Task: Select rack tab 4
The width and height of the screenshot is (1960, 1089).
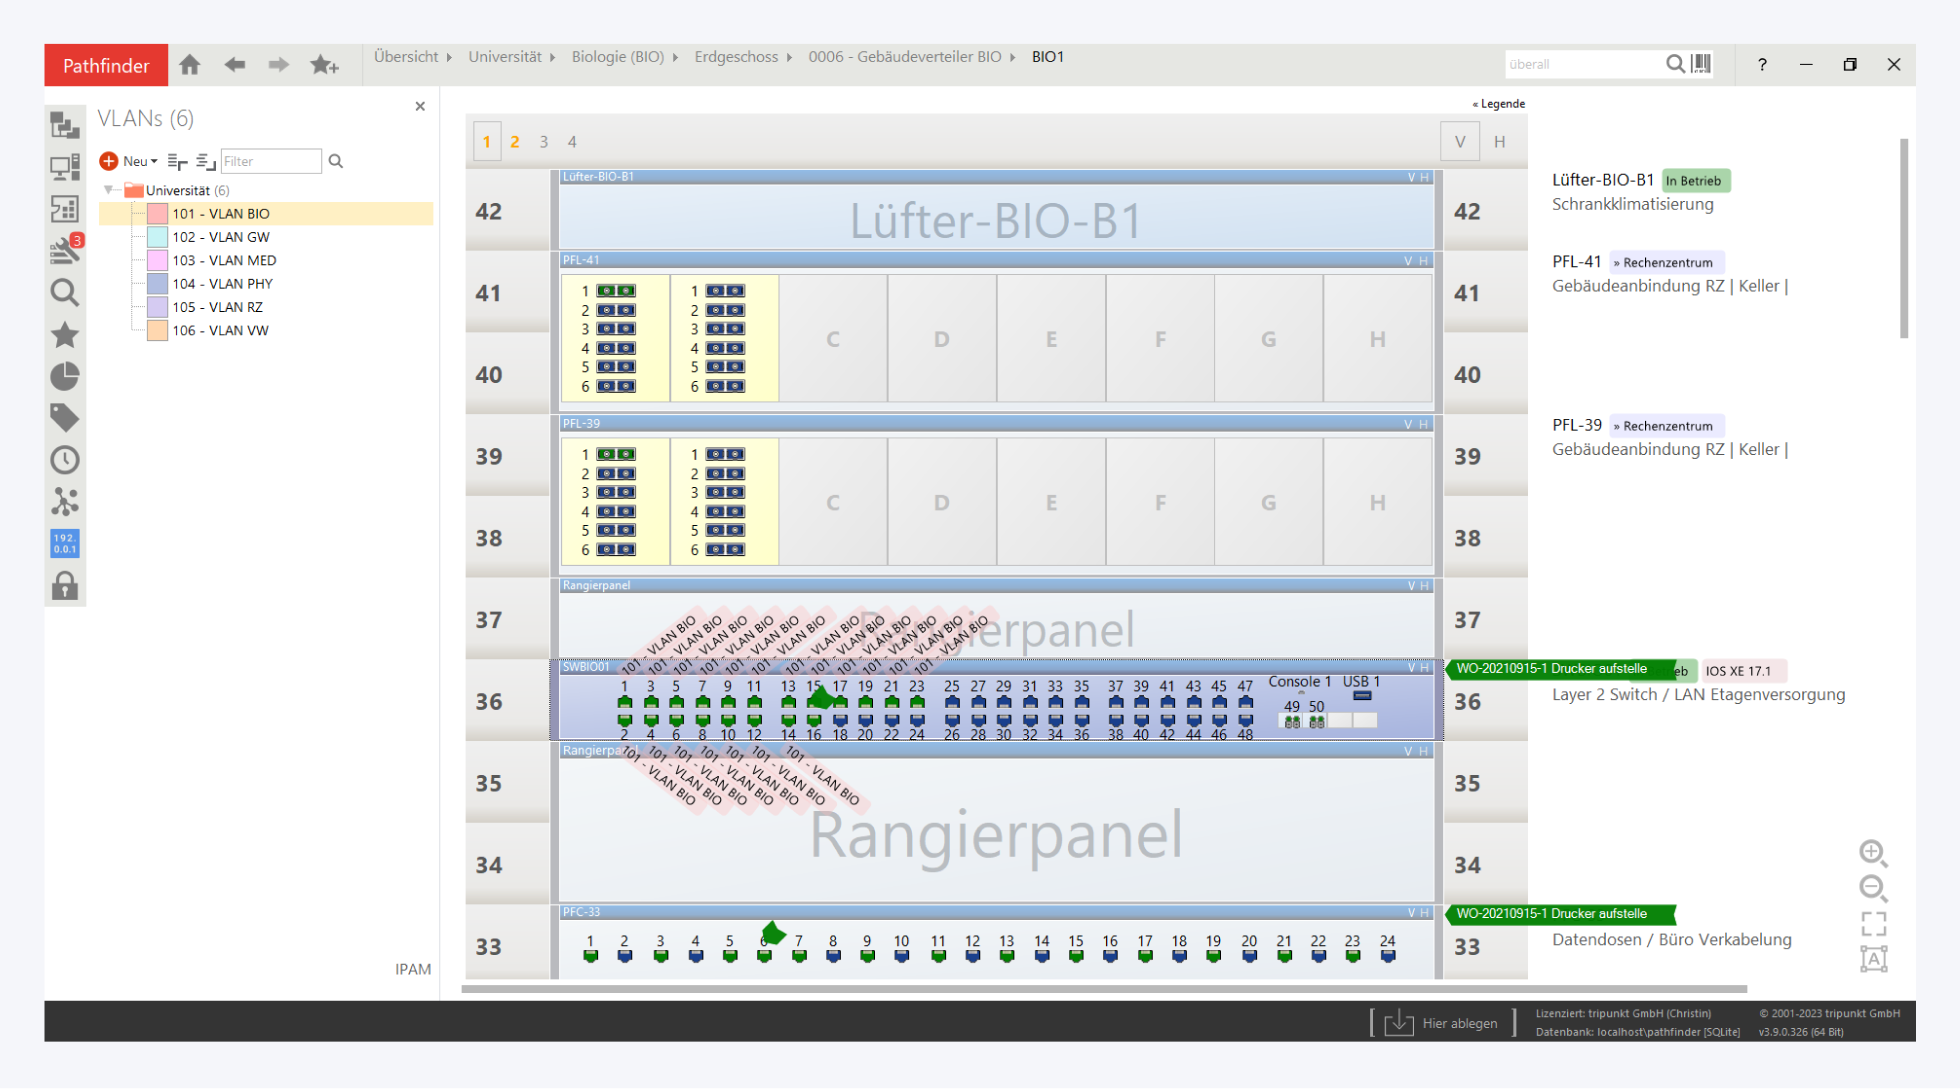Action: pos(572,142)
